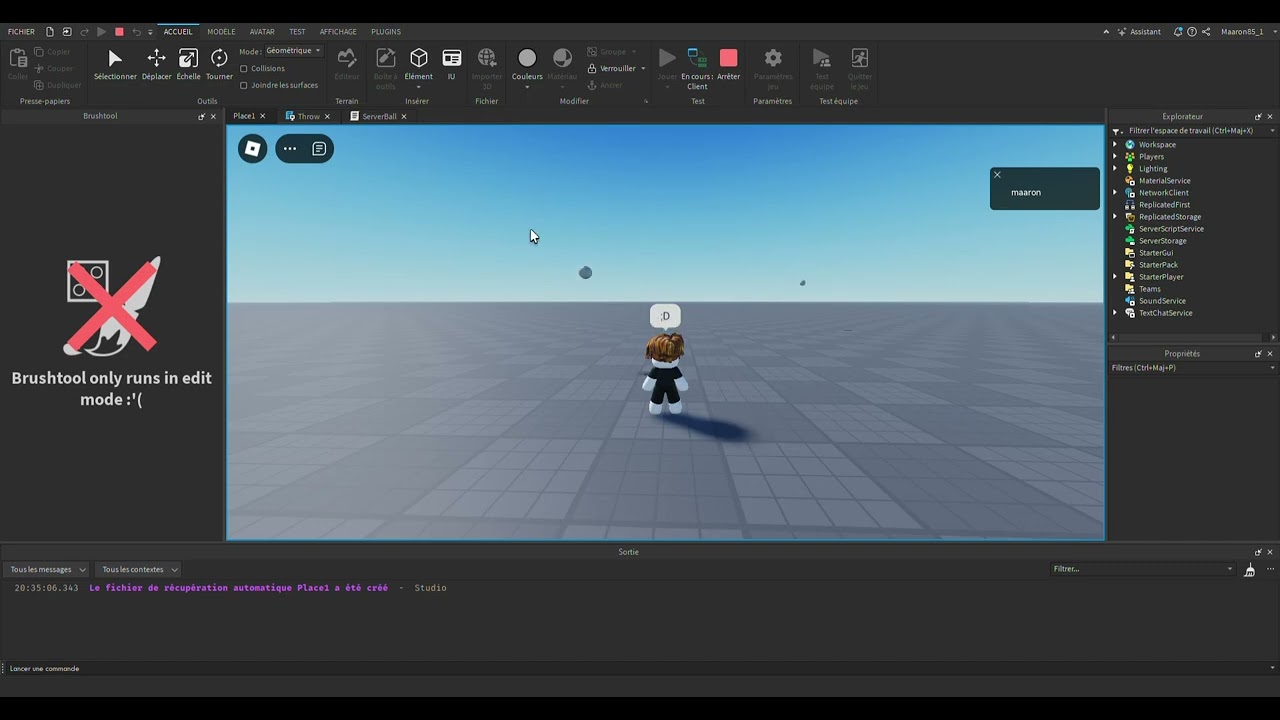Click the Lighting bulb icon
This screenshot has width=1280, height=720.
pos(1130,169)
